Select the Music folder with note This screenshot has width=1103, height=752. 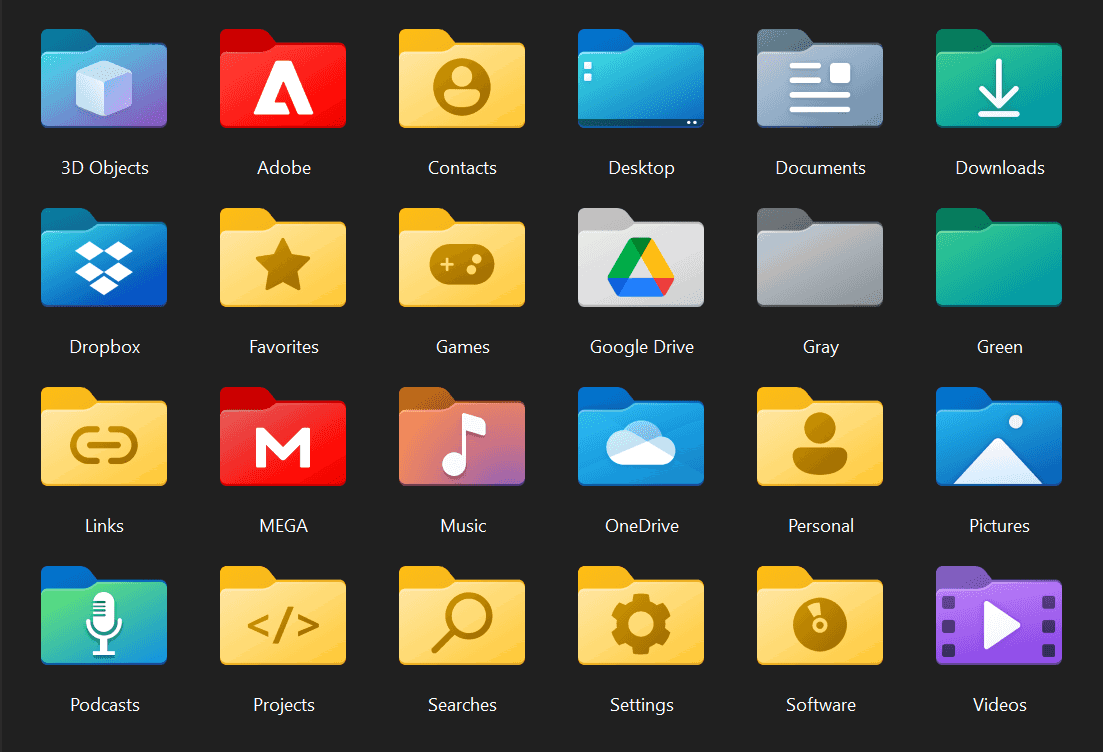click(x=462, y=438)
